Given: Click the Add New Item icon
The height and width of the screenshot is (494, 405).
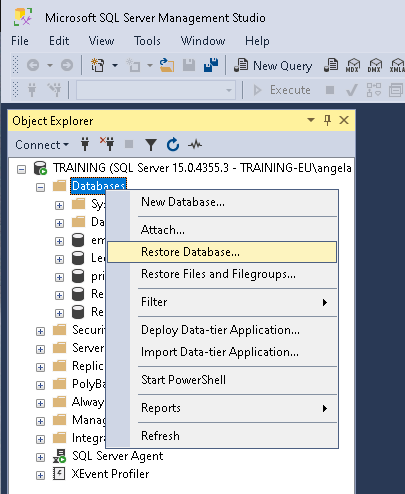Looking at the screenshot, I should 133,65.
